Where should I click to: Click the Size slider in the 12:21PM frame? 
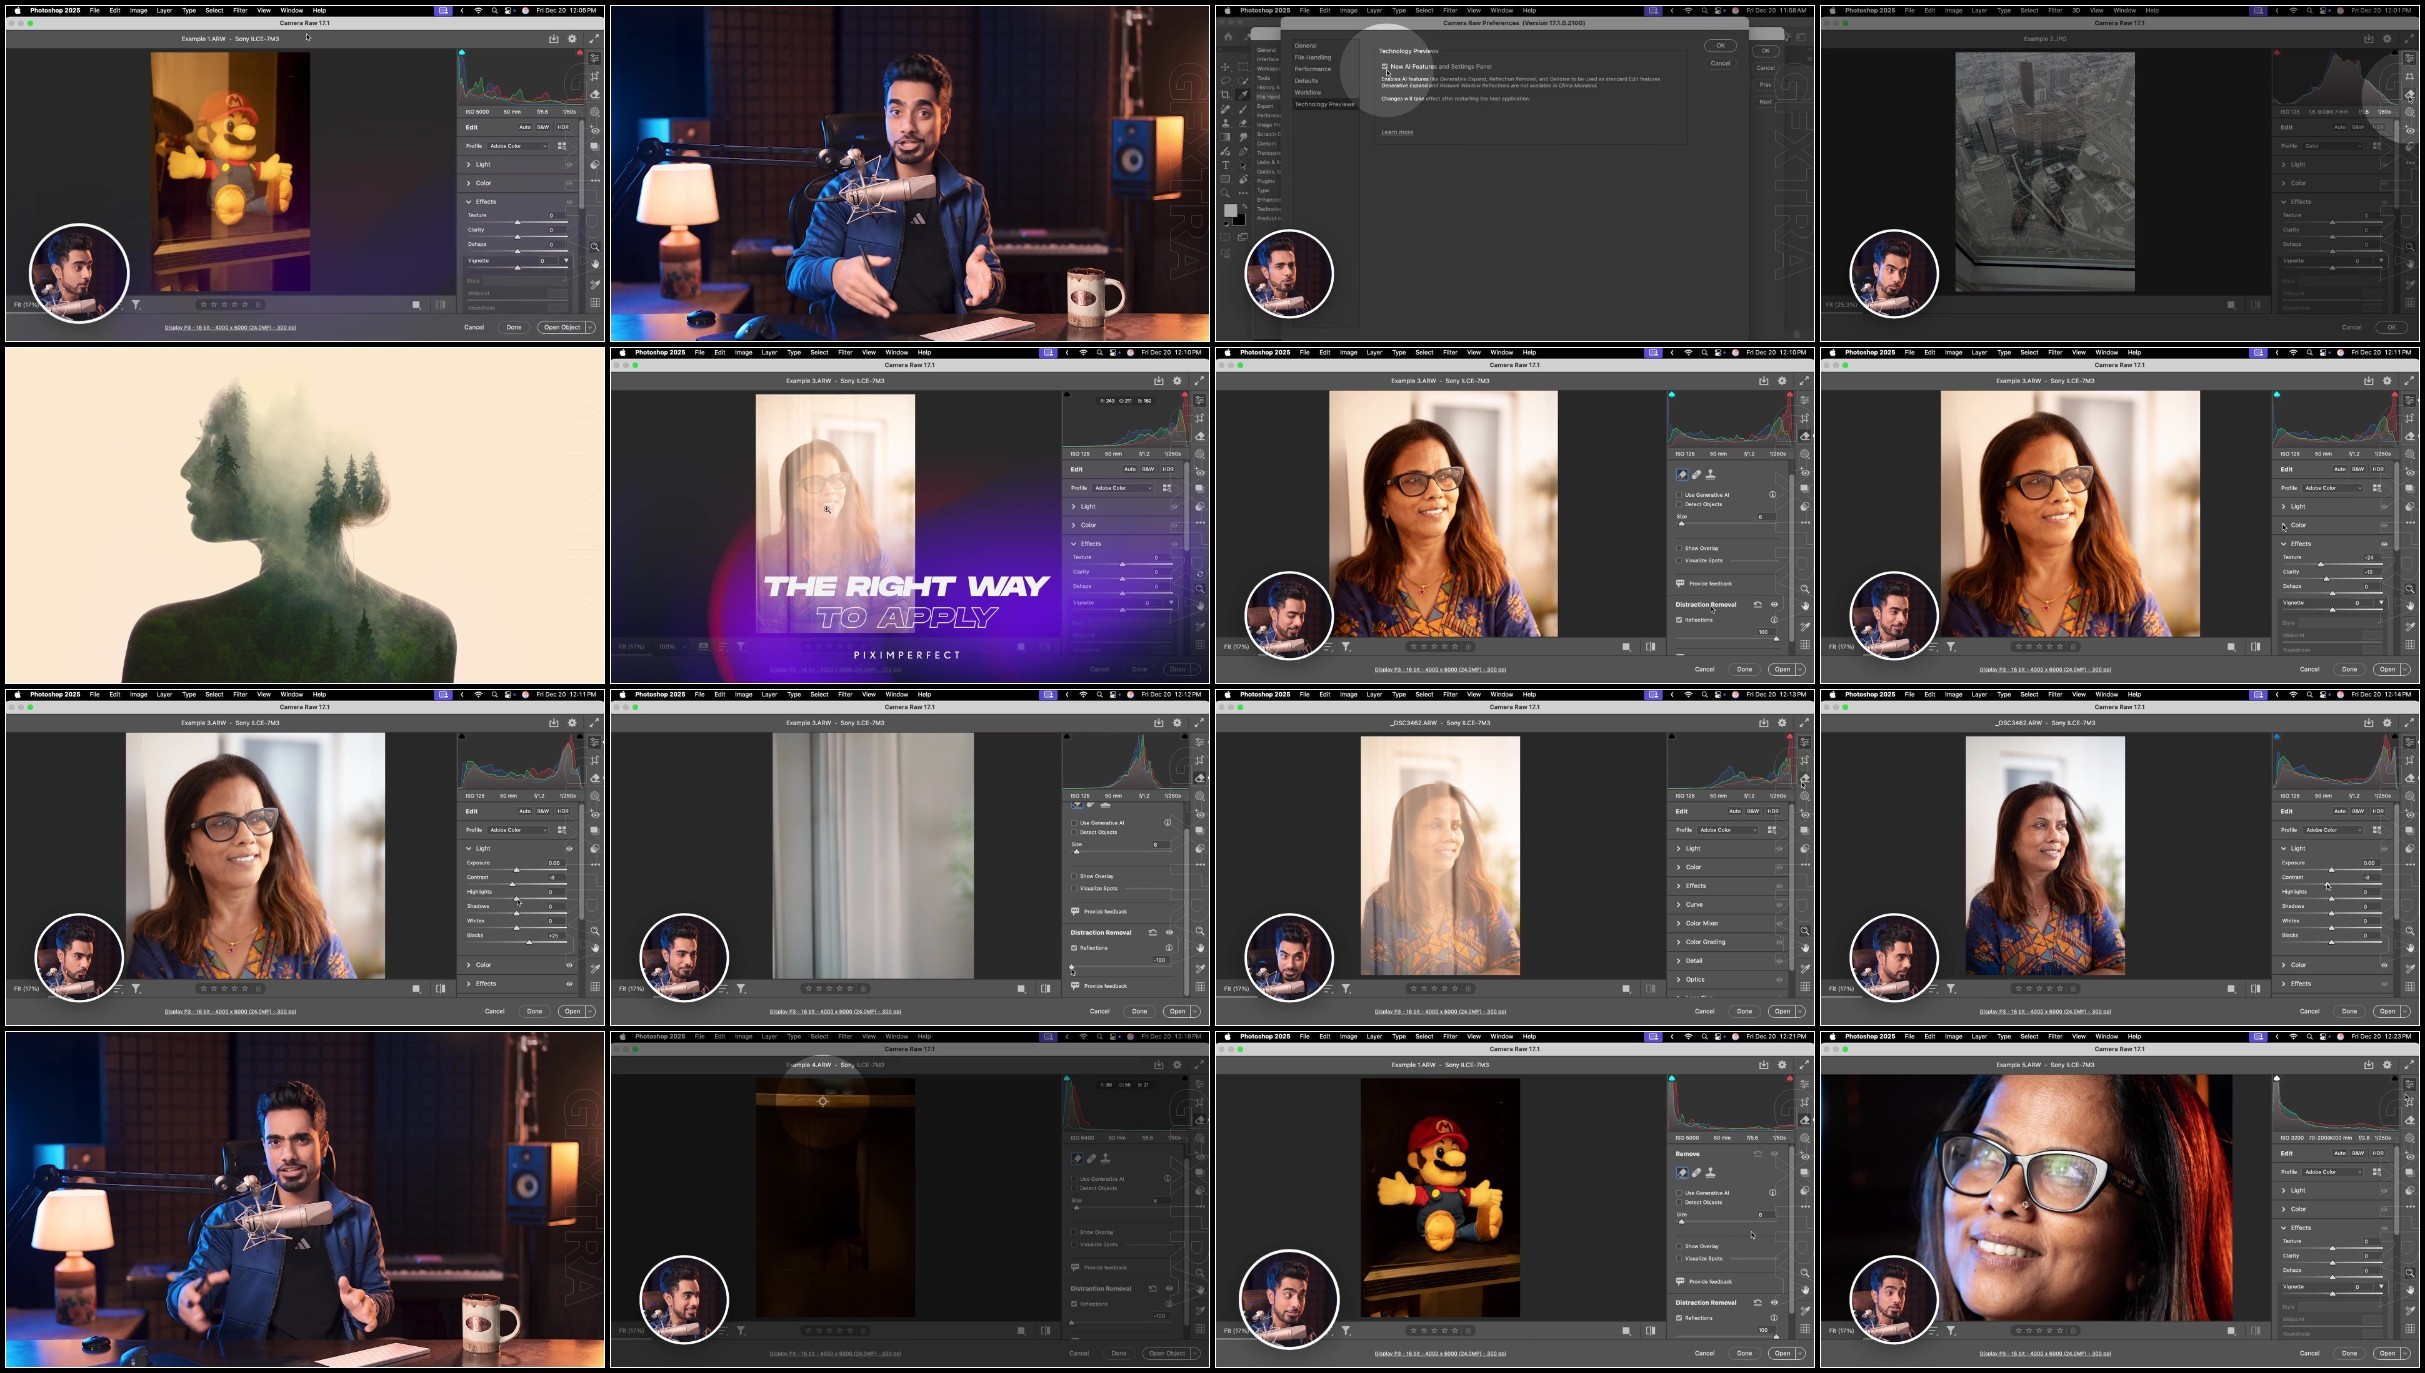1727,1222
